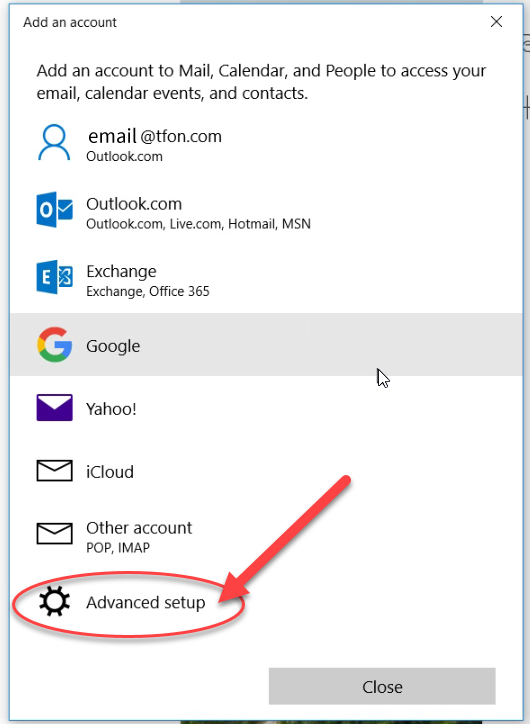Click the blue Outlook.com logo icon
Viewport: 530px width, 724px height.
coord(54,210)
